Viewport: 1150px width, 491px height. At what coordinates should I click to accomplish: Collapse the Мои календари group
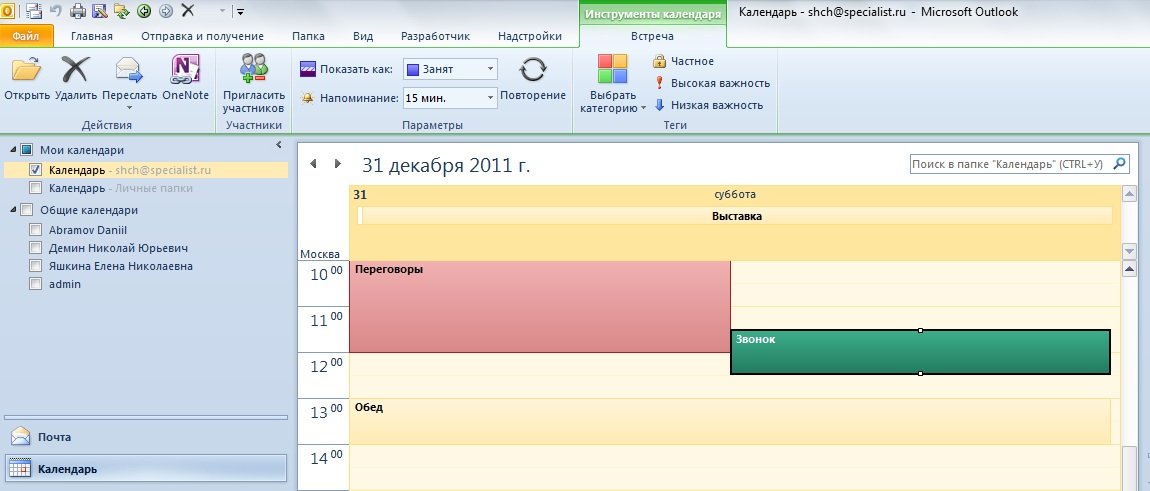point(11,150)
